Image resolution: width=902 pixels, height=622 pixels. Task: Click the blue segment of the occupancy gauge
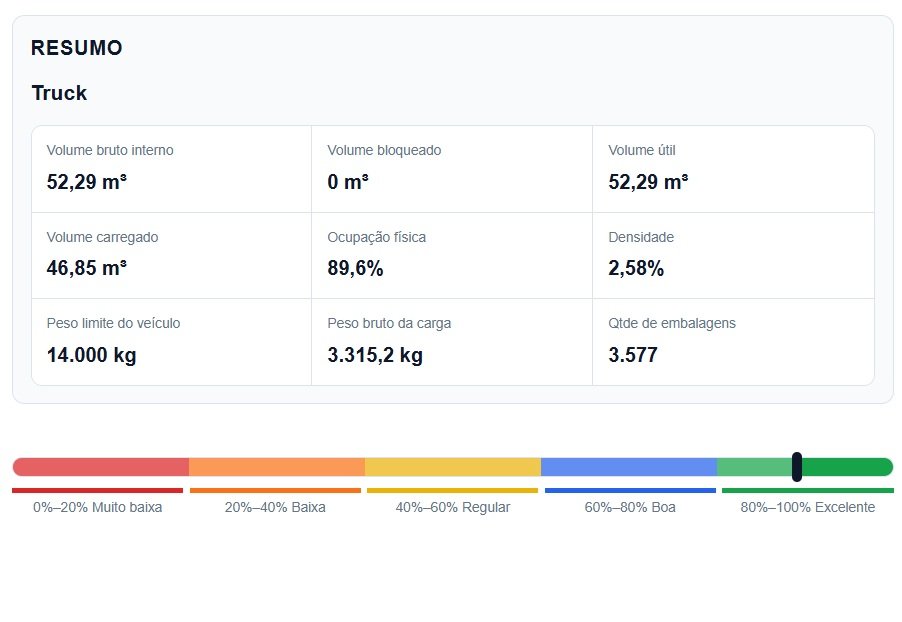tap(629, 467)
